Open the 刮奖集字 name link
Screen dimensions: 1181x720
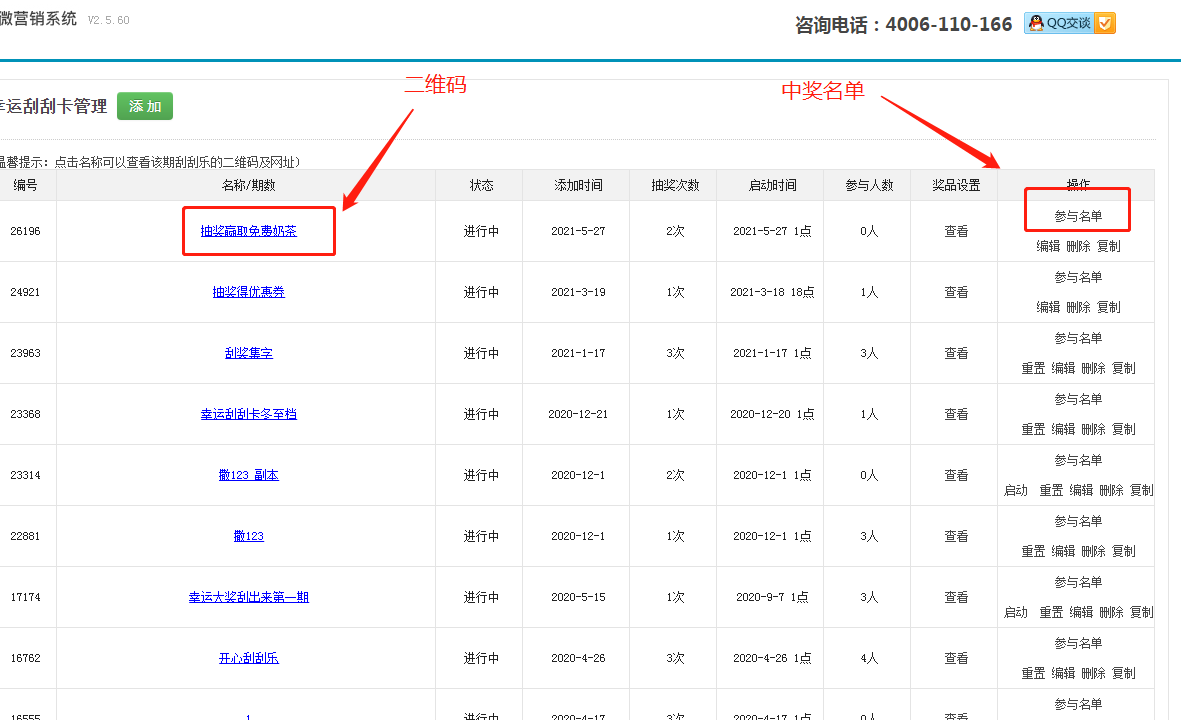(248, 353)
